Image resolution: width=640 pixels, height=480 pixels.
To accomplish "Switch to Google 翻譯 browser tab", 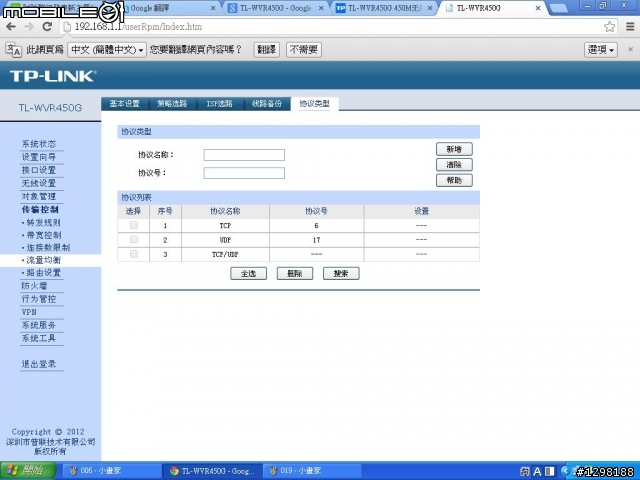I will [169, 8].
